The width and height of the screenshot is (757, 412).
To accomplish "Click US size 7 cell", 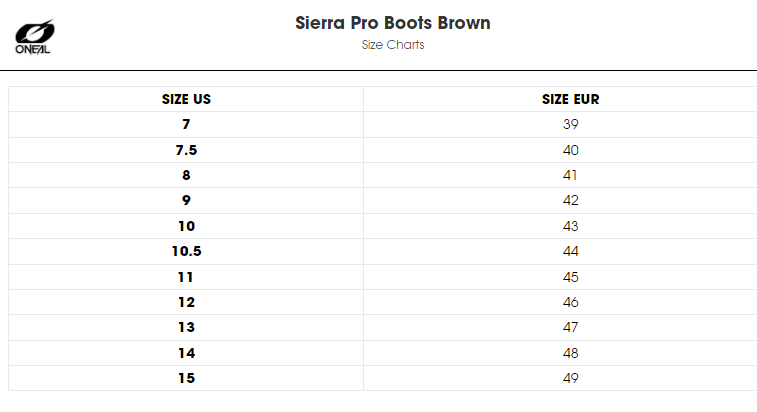I will 186,125.
